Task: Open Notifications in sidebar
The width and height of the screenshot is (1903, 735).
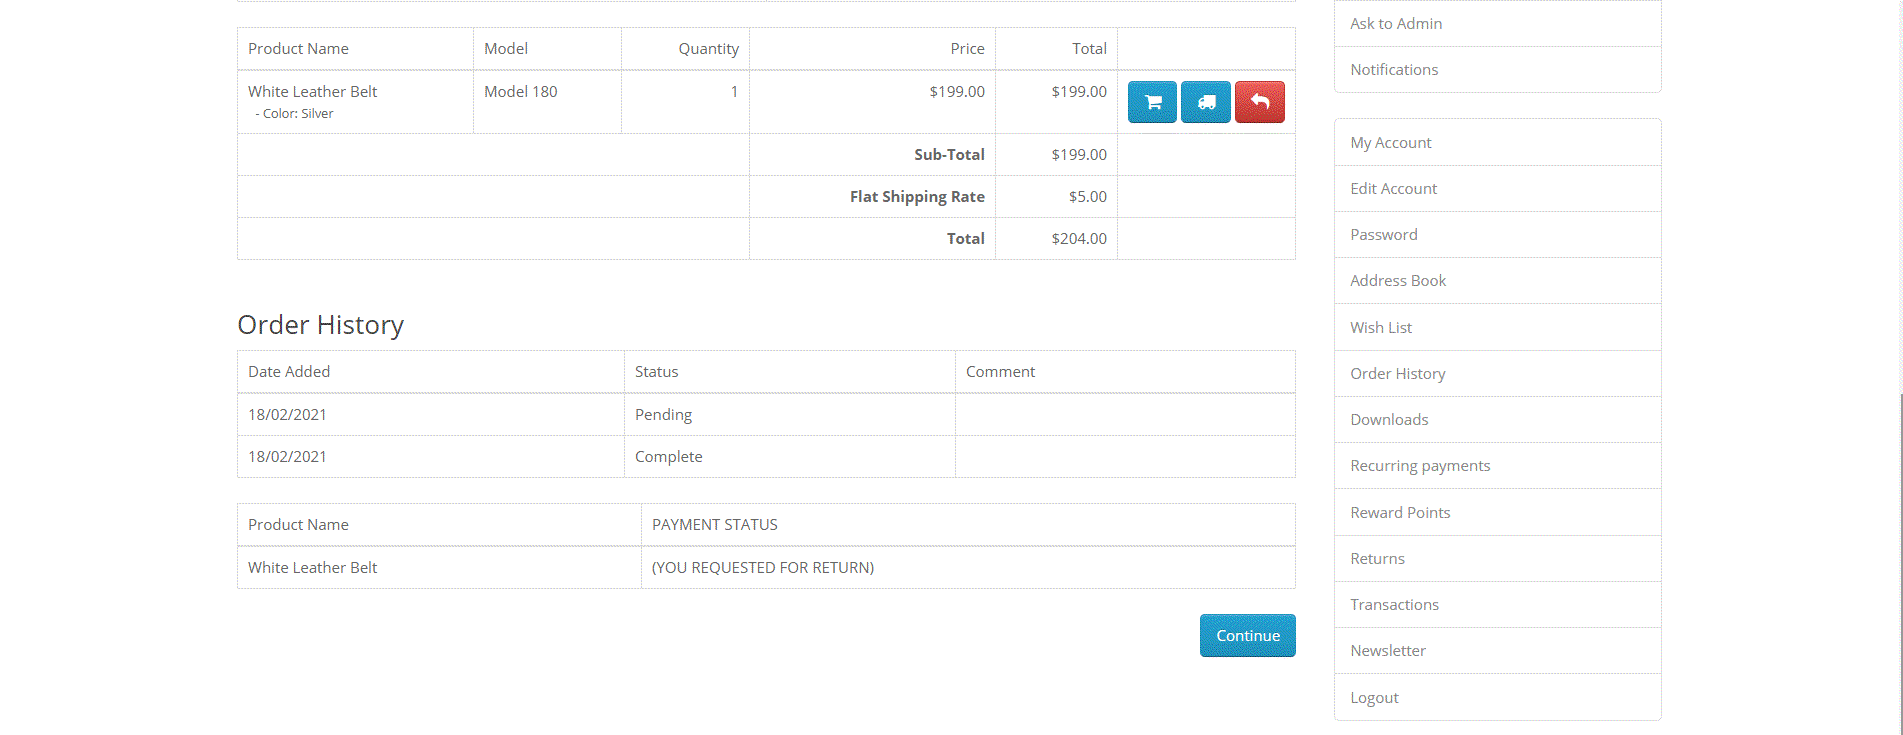Action: 1394,69
